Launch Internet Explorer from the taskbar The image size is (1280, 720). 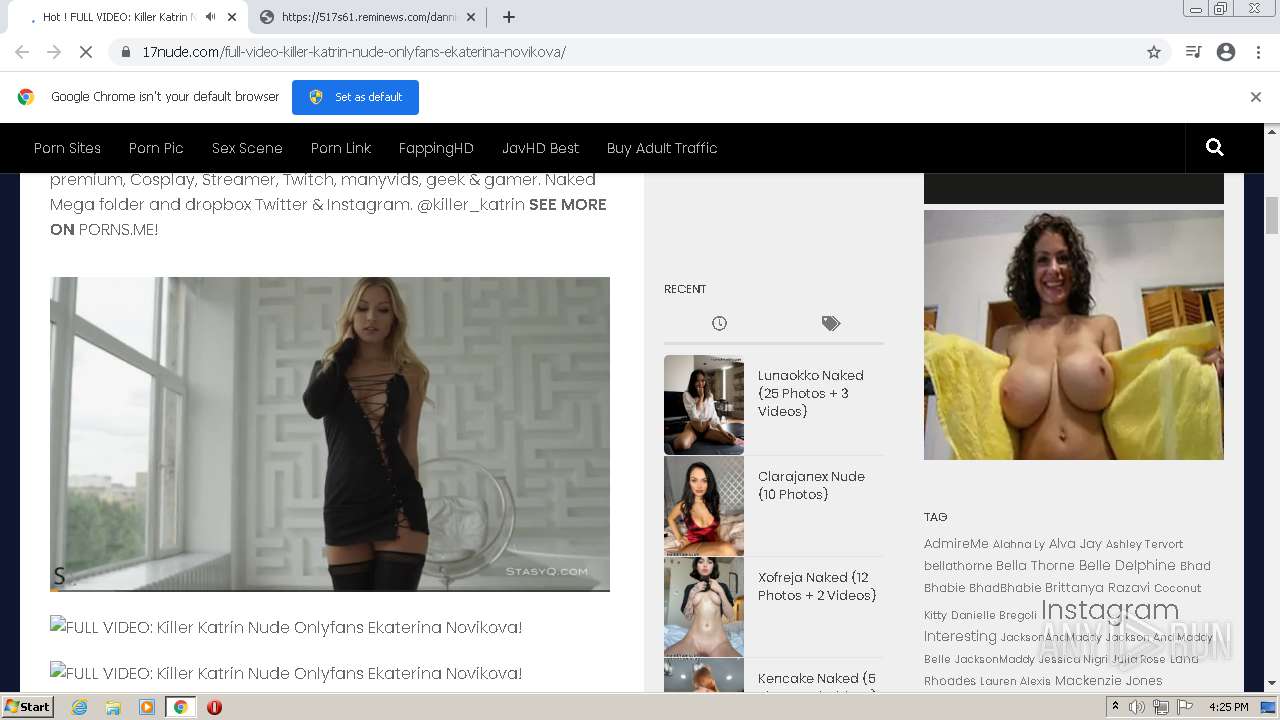pos(79,707)
